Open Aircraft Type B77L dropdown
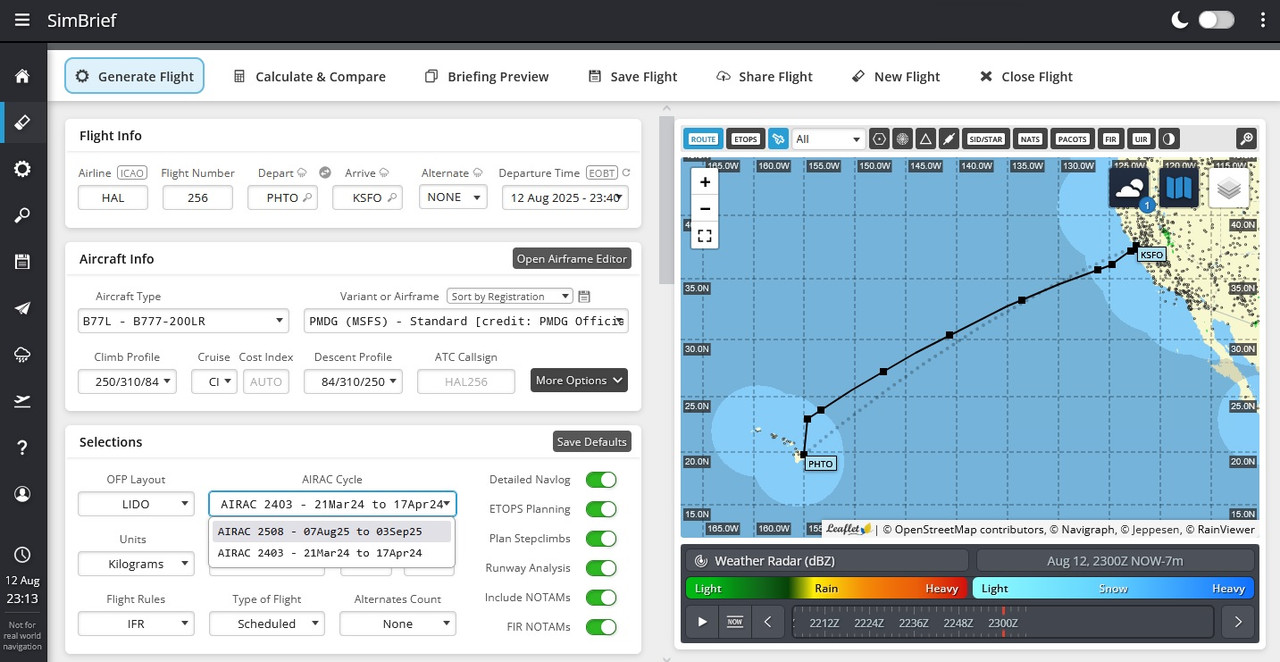 (x=183, y=321)
